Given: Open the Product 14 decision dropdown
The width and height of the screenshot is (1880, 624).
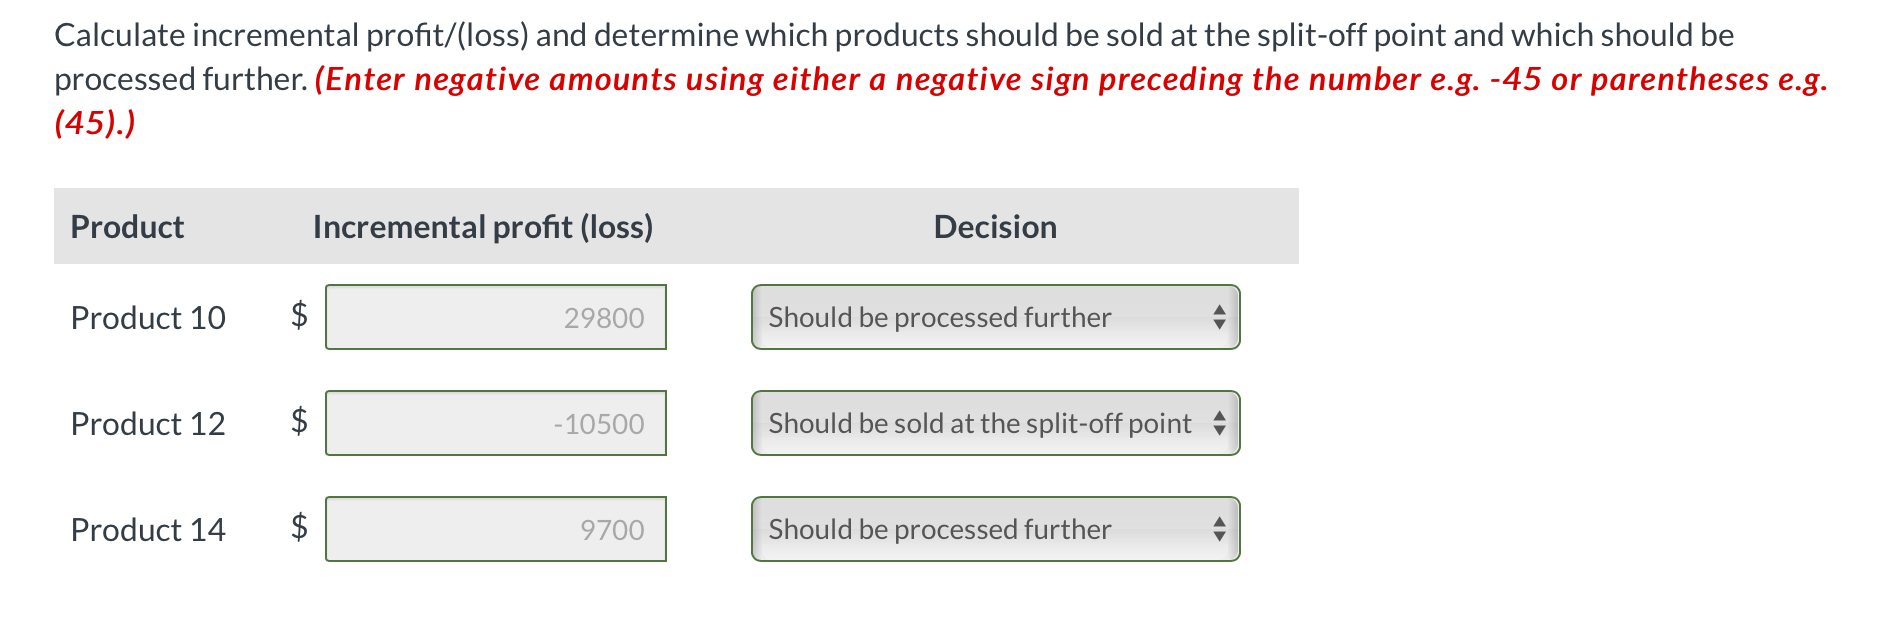Looking at the screenshot, I should click(995, 529).
